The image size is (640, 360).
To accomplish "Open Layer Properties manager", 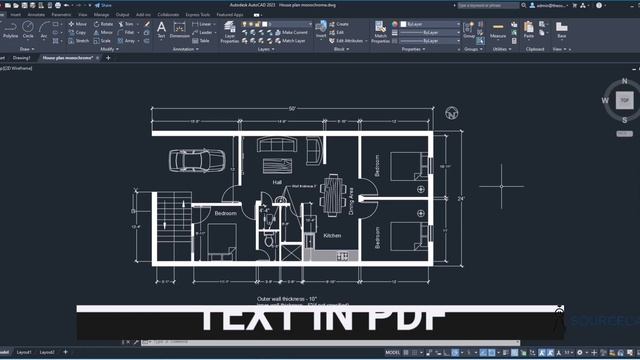I will pos(230,32).
